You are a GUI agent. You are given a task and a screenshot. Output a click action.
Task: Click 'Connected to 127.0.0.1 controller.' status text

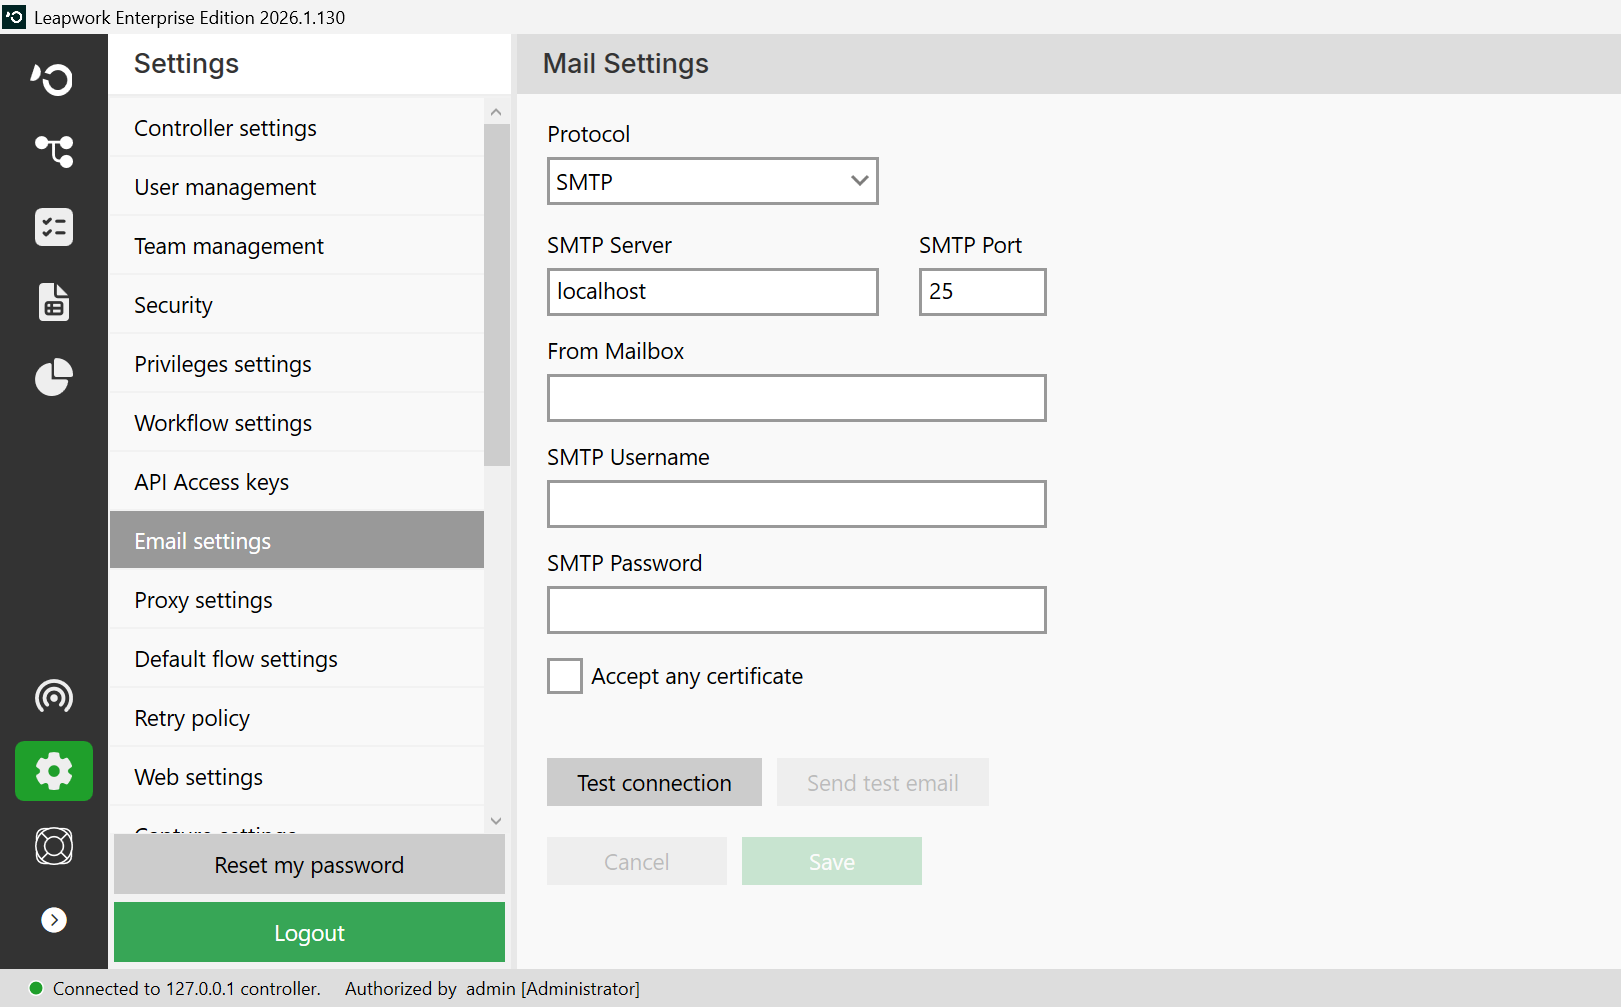coord(187,988)
